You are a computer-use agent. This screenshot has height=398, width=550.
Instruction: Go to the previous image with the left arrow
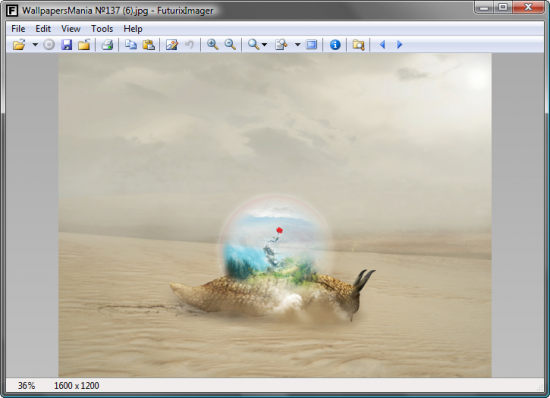[x=382, y=45]
